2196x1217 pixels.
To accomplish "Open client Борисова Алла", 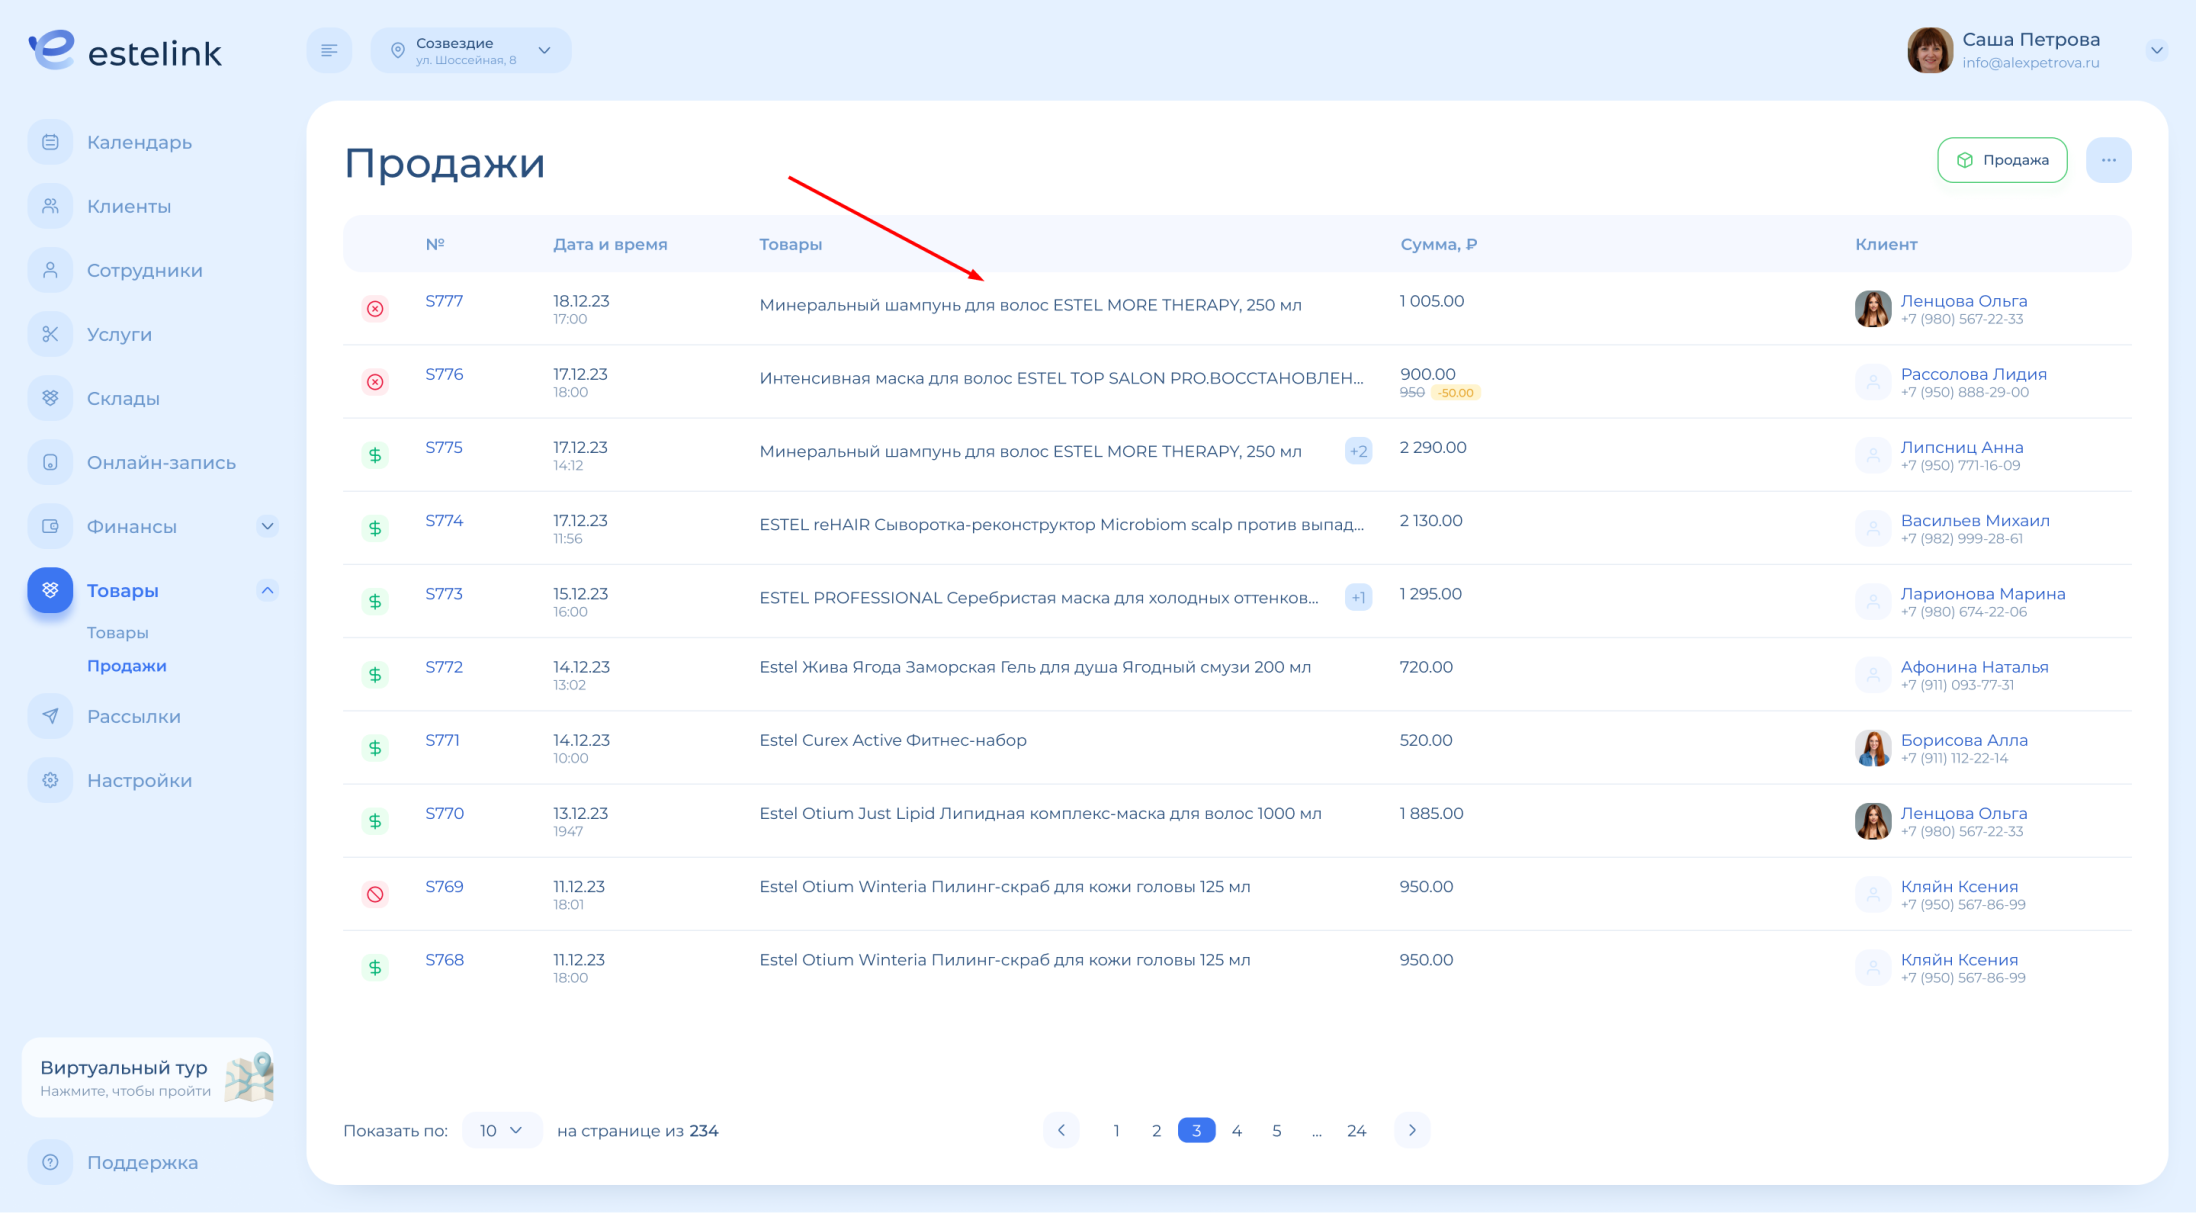I will point(1964,740).
